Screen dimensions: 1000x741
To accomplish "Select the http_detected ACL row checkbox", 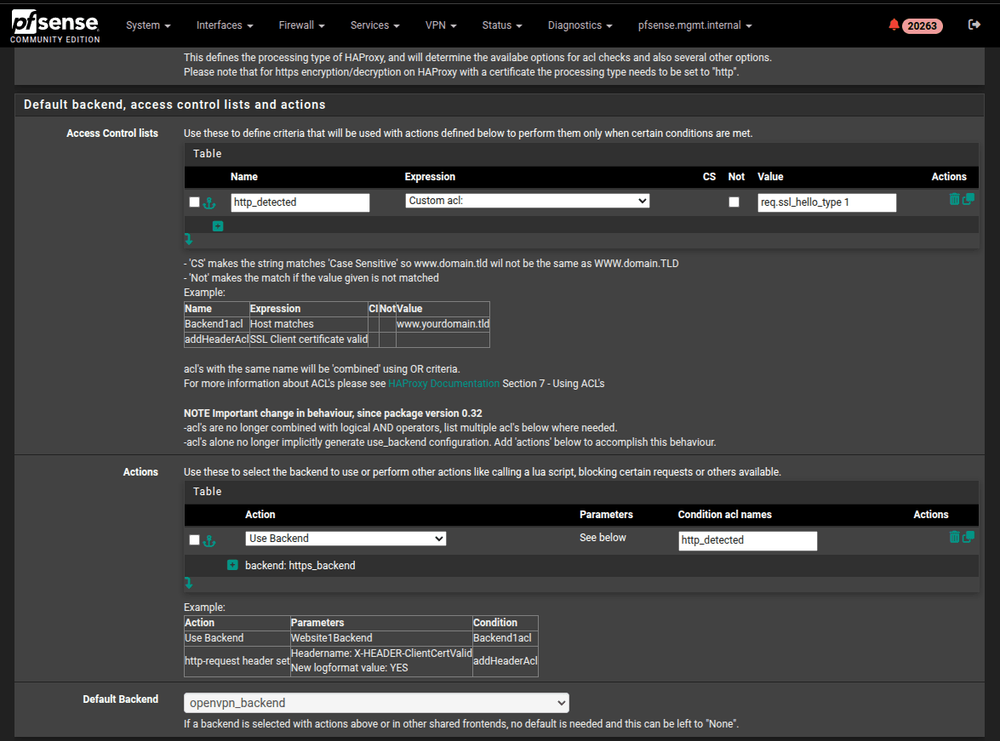I will pos(195,202).
